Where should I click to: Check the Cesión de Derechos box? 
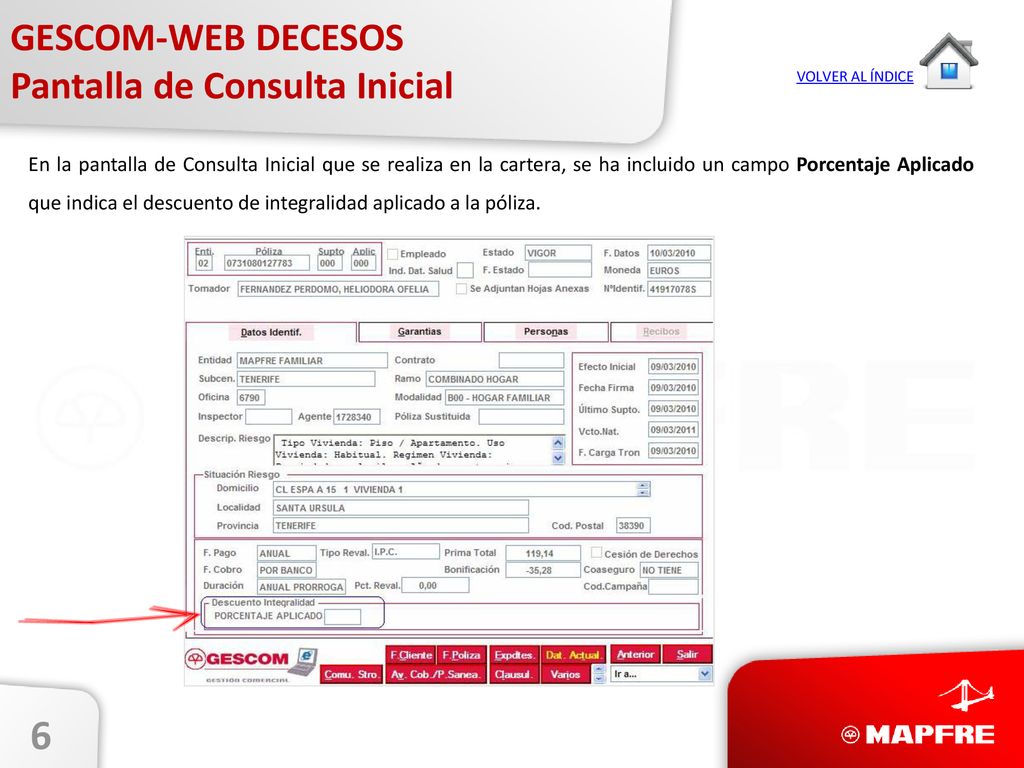(x=596, y=553)
